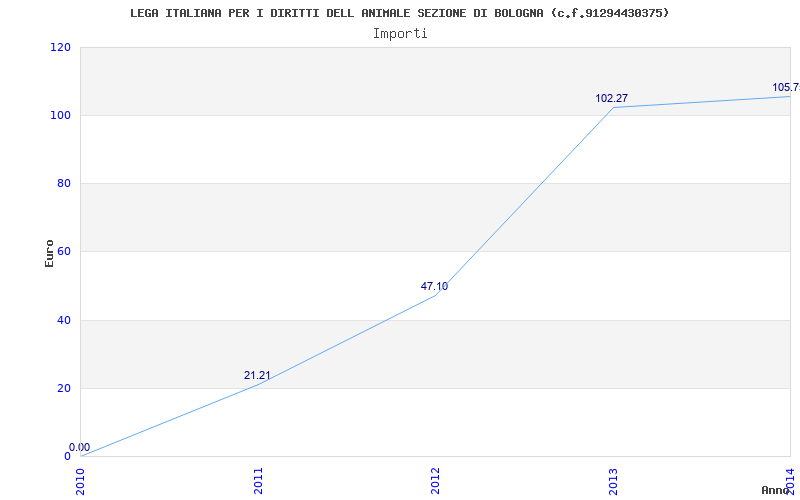
Task: Click the 2011 x-axis tick label
Action: (x=258, y=481)
